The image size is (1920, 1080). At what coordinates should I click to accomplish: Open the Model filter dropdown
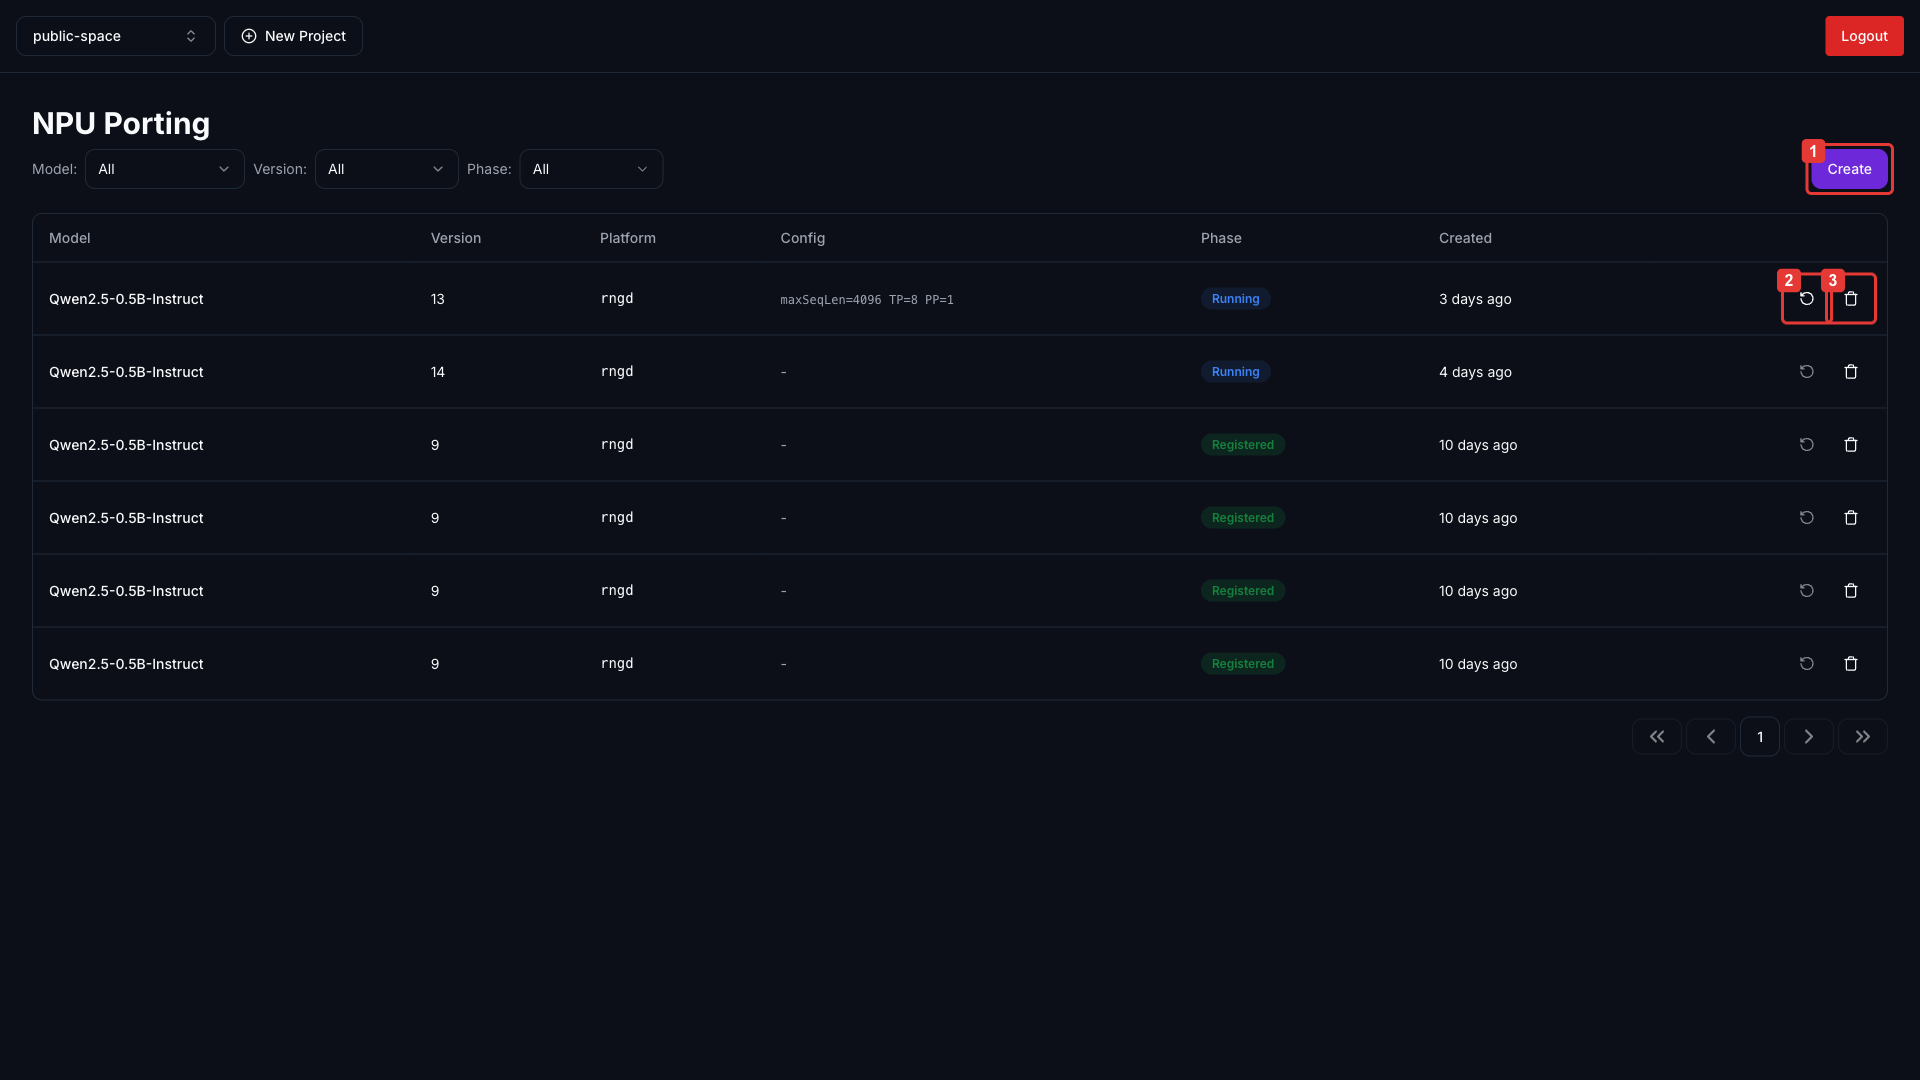(164, 169)
